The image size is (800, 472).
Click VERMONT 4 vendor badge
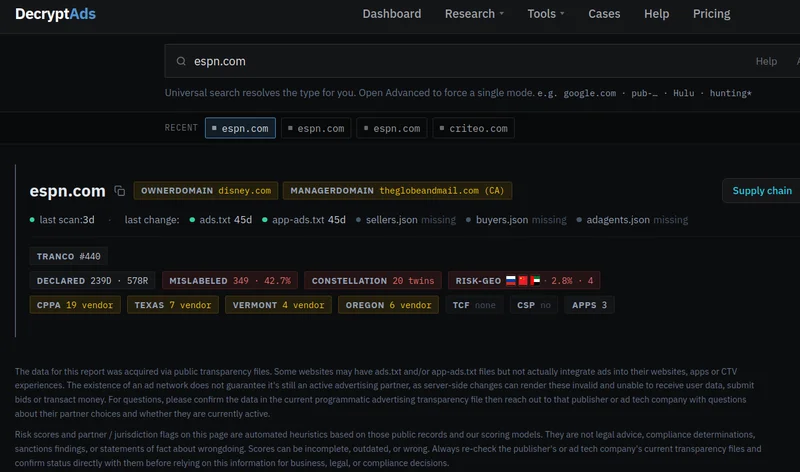click(279, 305)
